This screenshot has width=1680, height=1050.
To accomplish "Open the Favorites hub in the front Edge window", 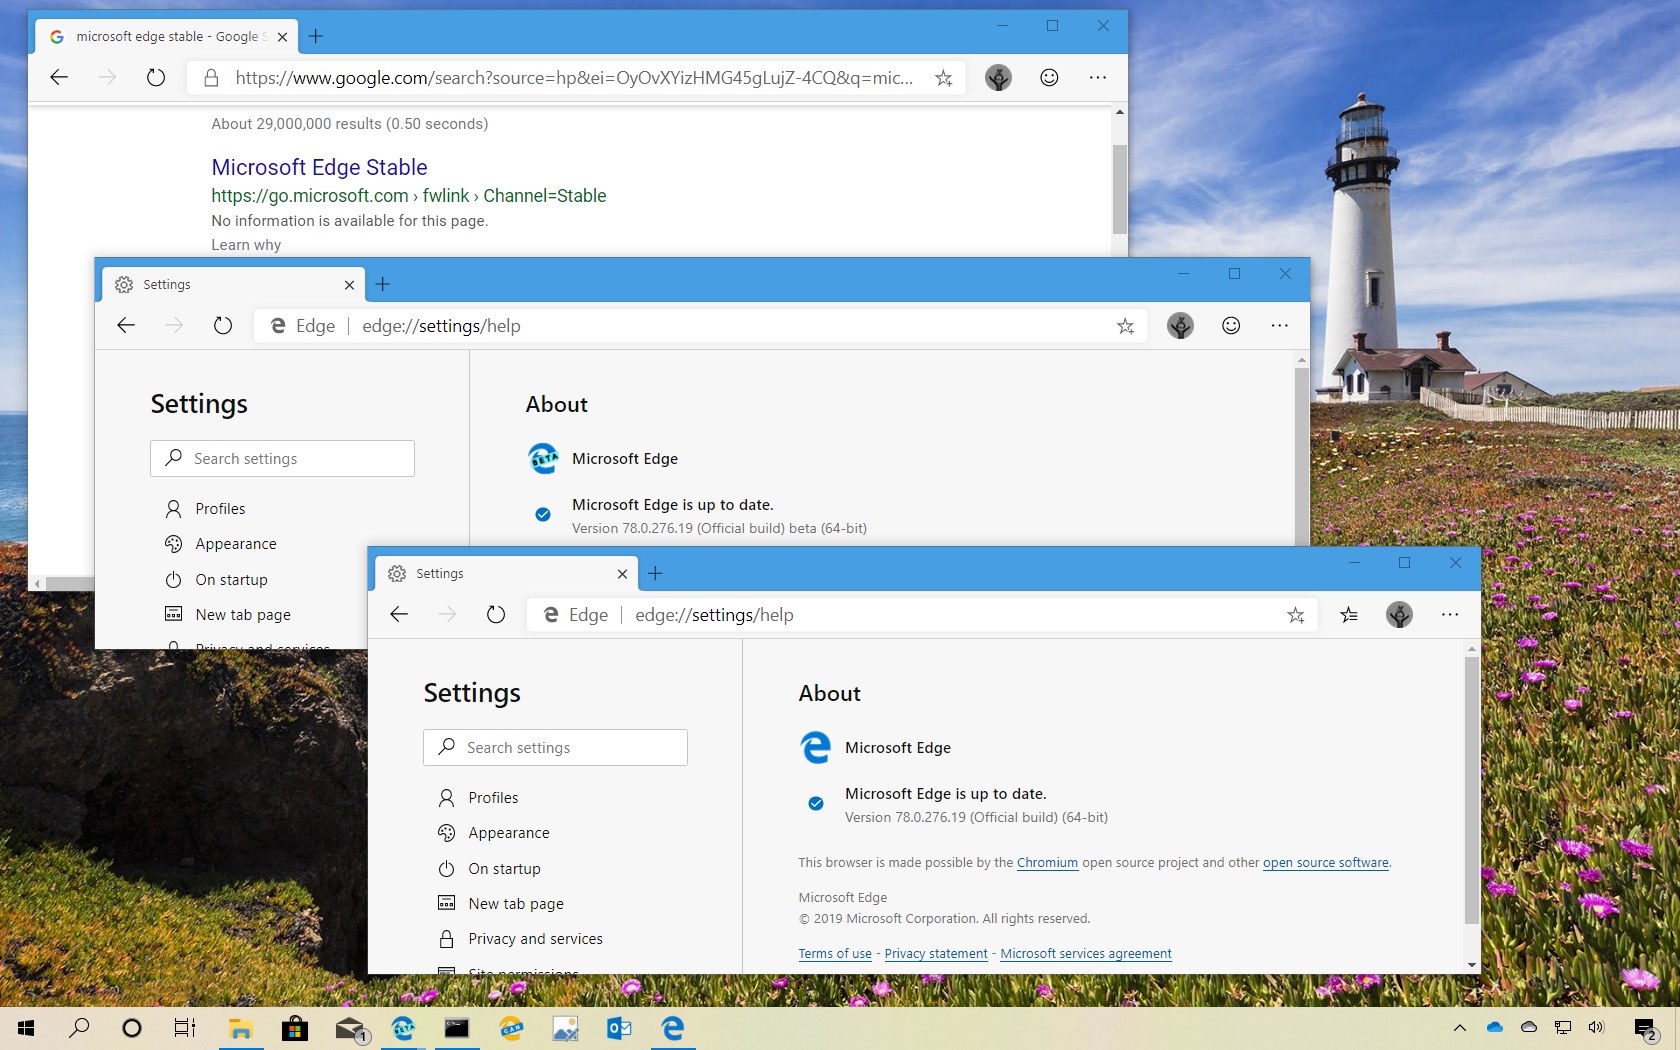I will click(x=1349, y=615).
